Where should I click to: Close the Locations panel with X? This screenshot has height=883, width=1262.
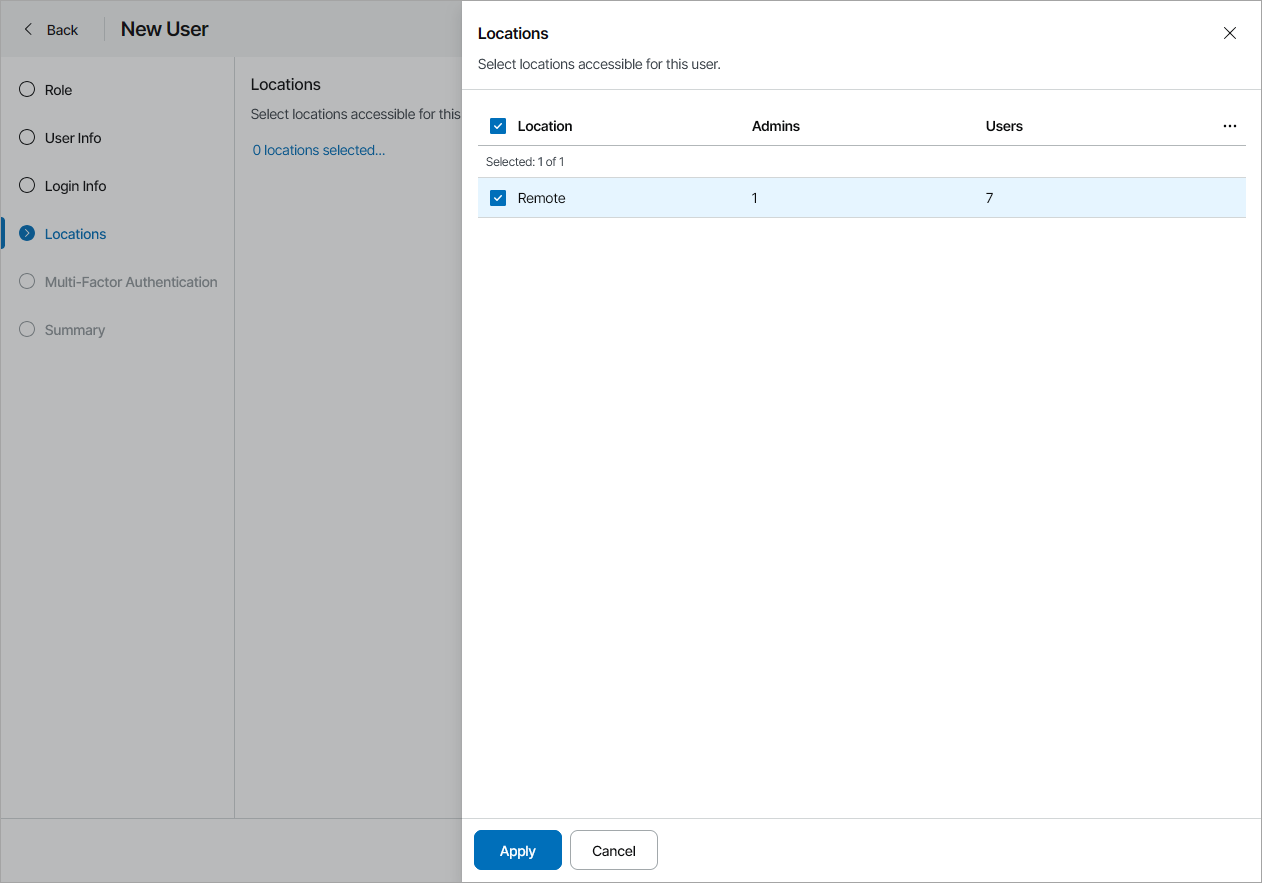pos(1230,33)
